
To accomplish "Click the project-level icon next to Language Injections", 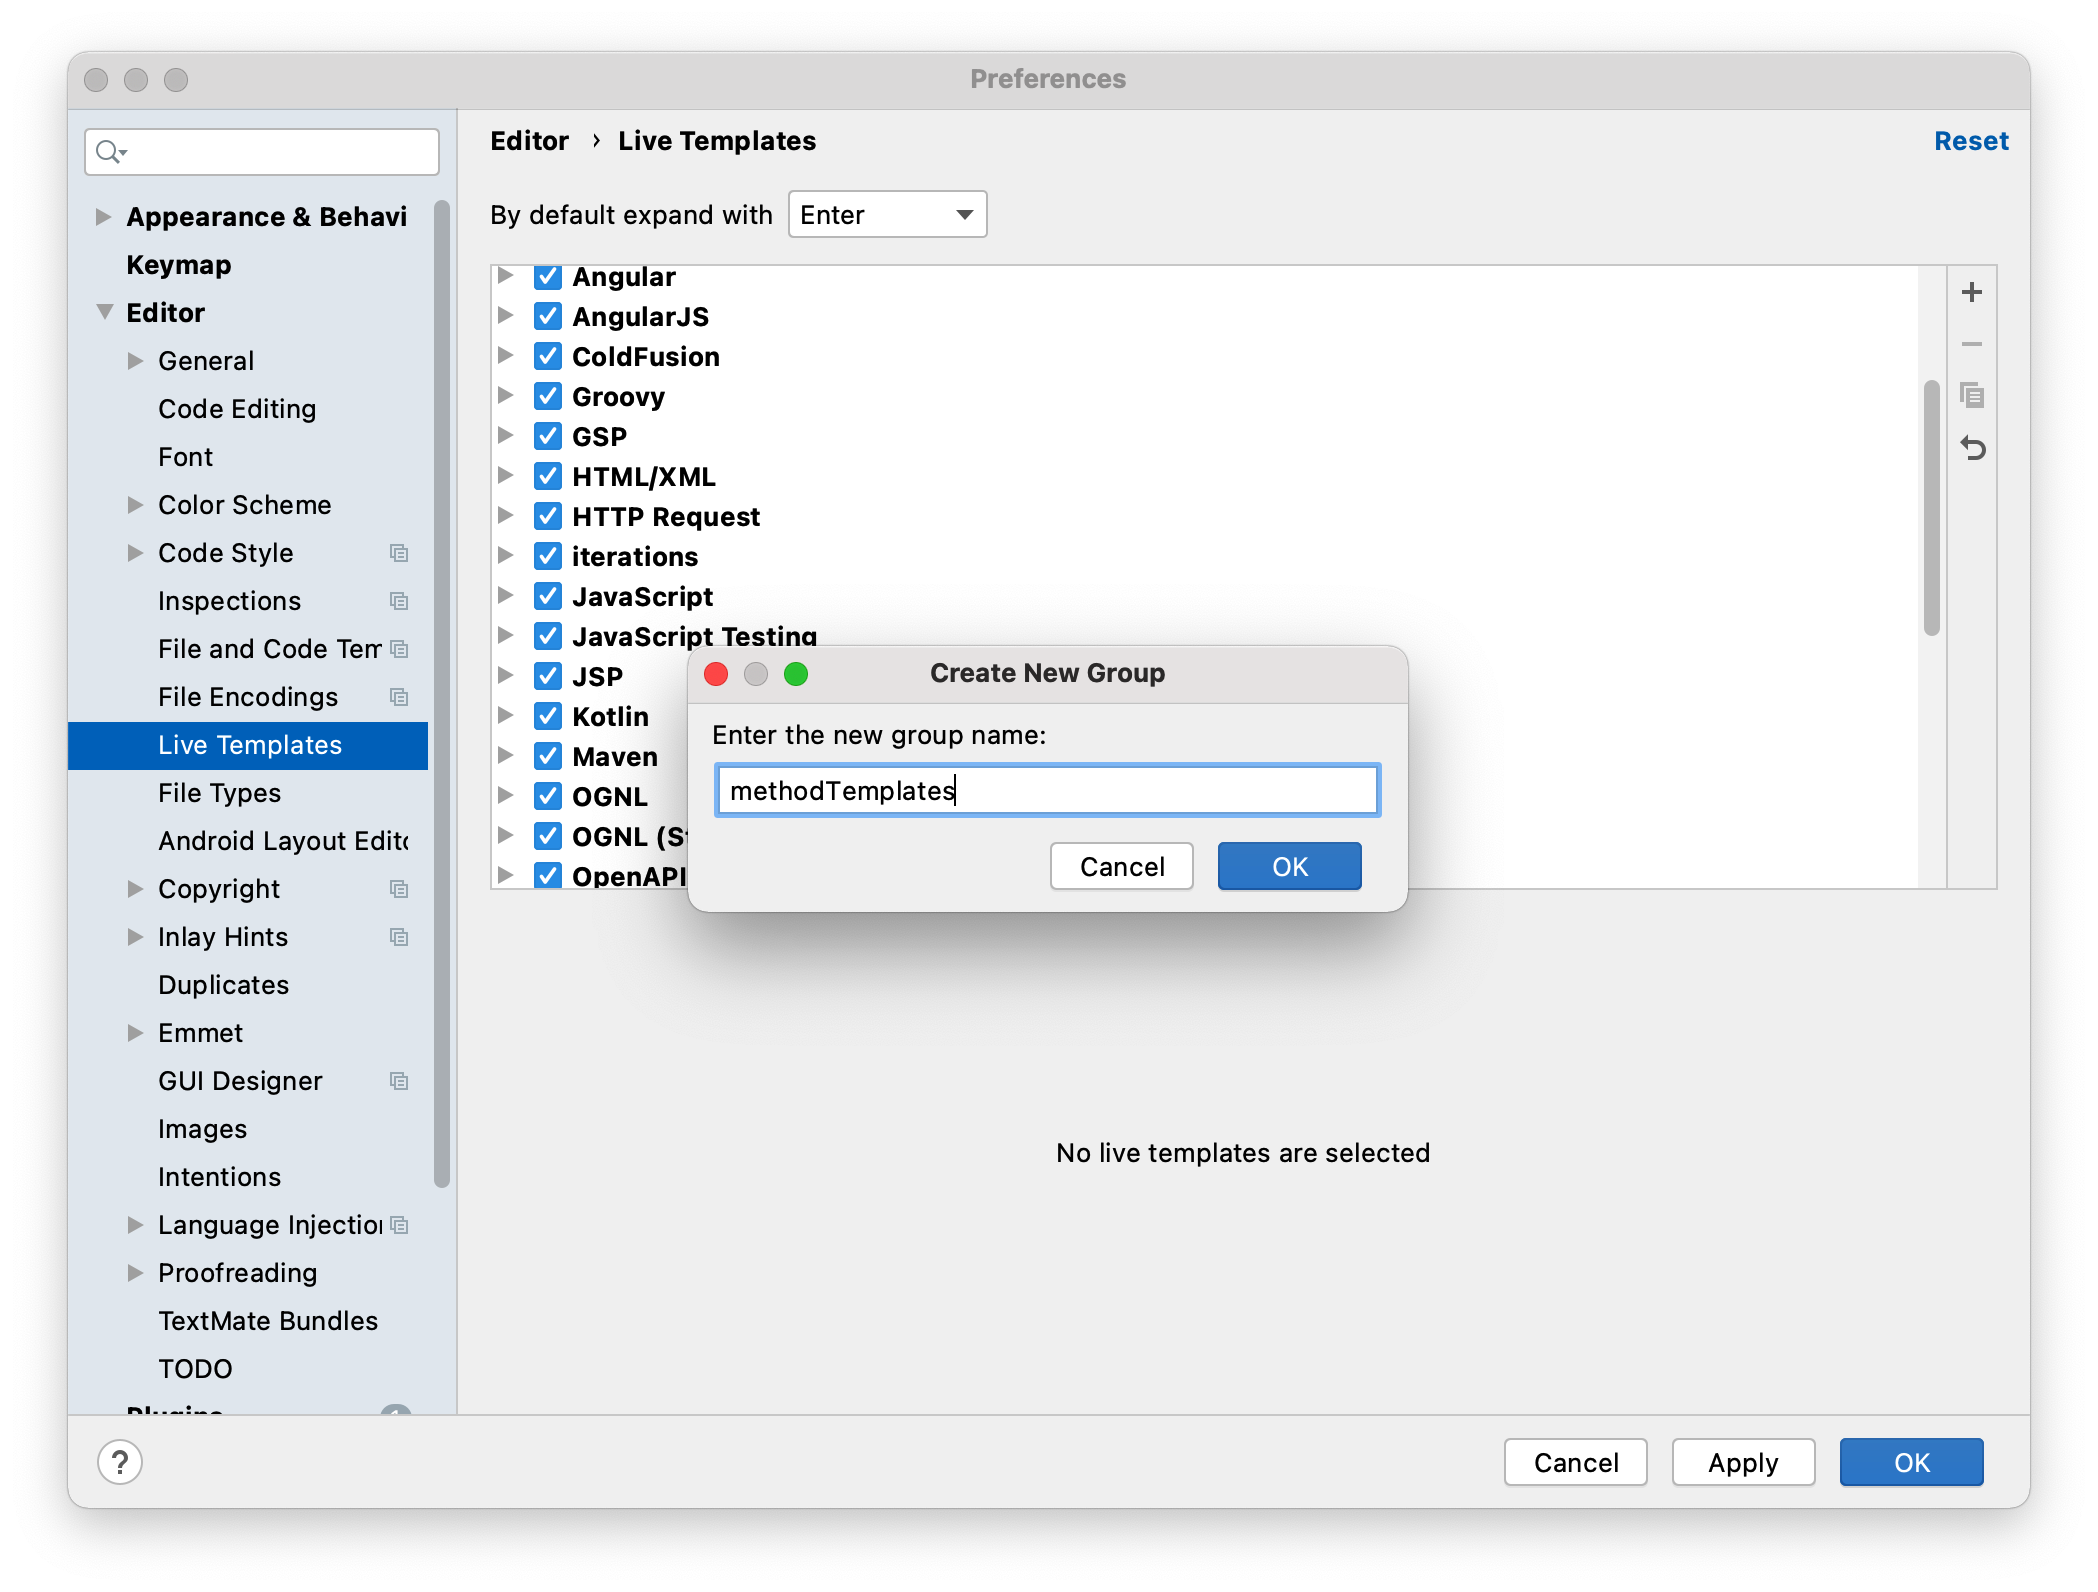I will [x=399, y=1225].
